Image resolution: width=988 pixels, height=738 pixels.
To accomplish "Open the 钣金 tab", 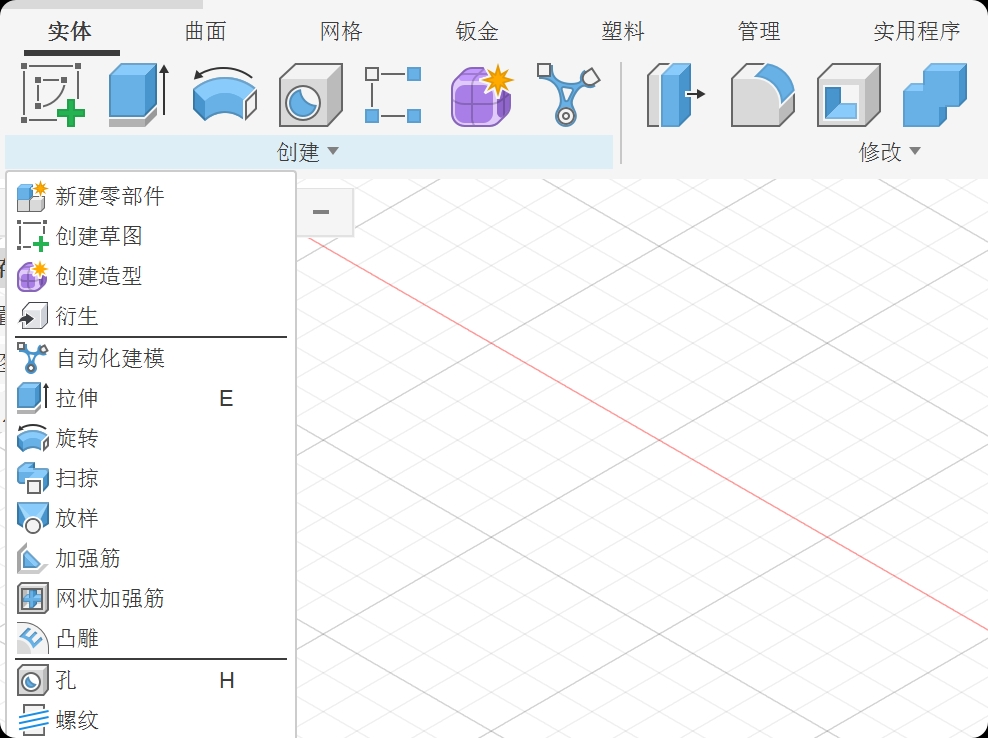I will coord(477,31).
